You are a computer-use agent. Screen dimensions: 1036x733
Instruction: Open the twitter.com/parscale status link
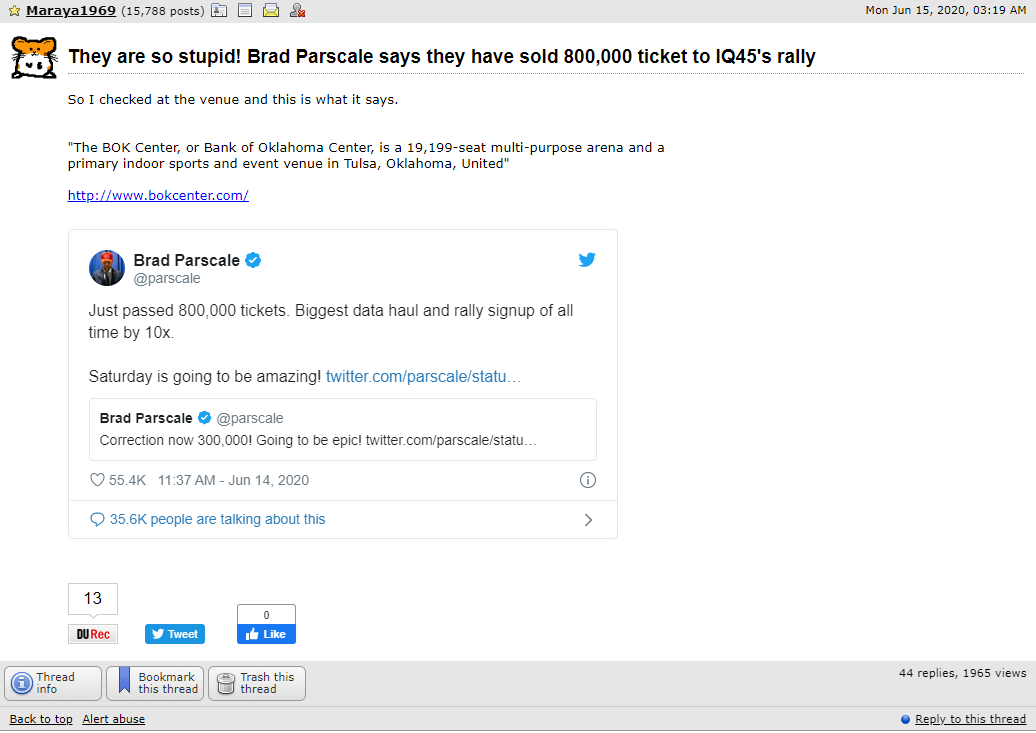[424, 376]
